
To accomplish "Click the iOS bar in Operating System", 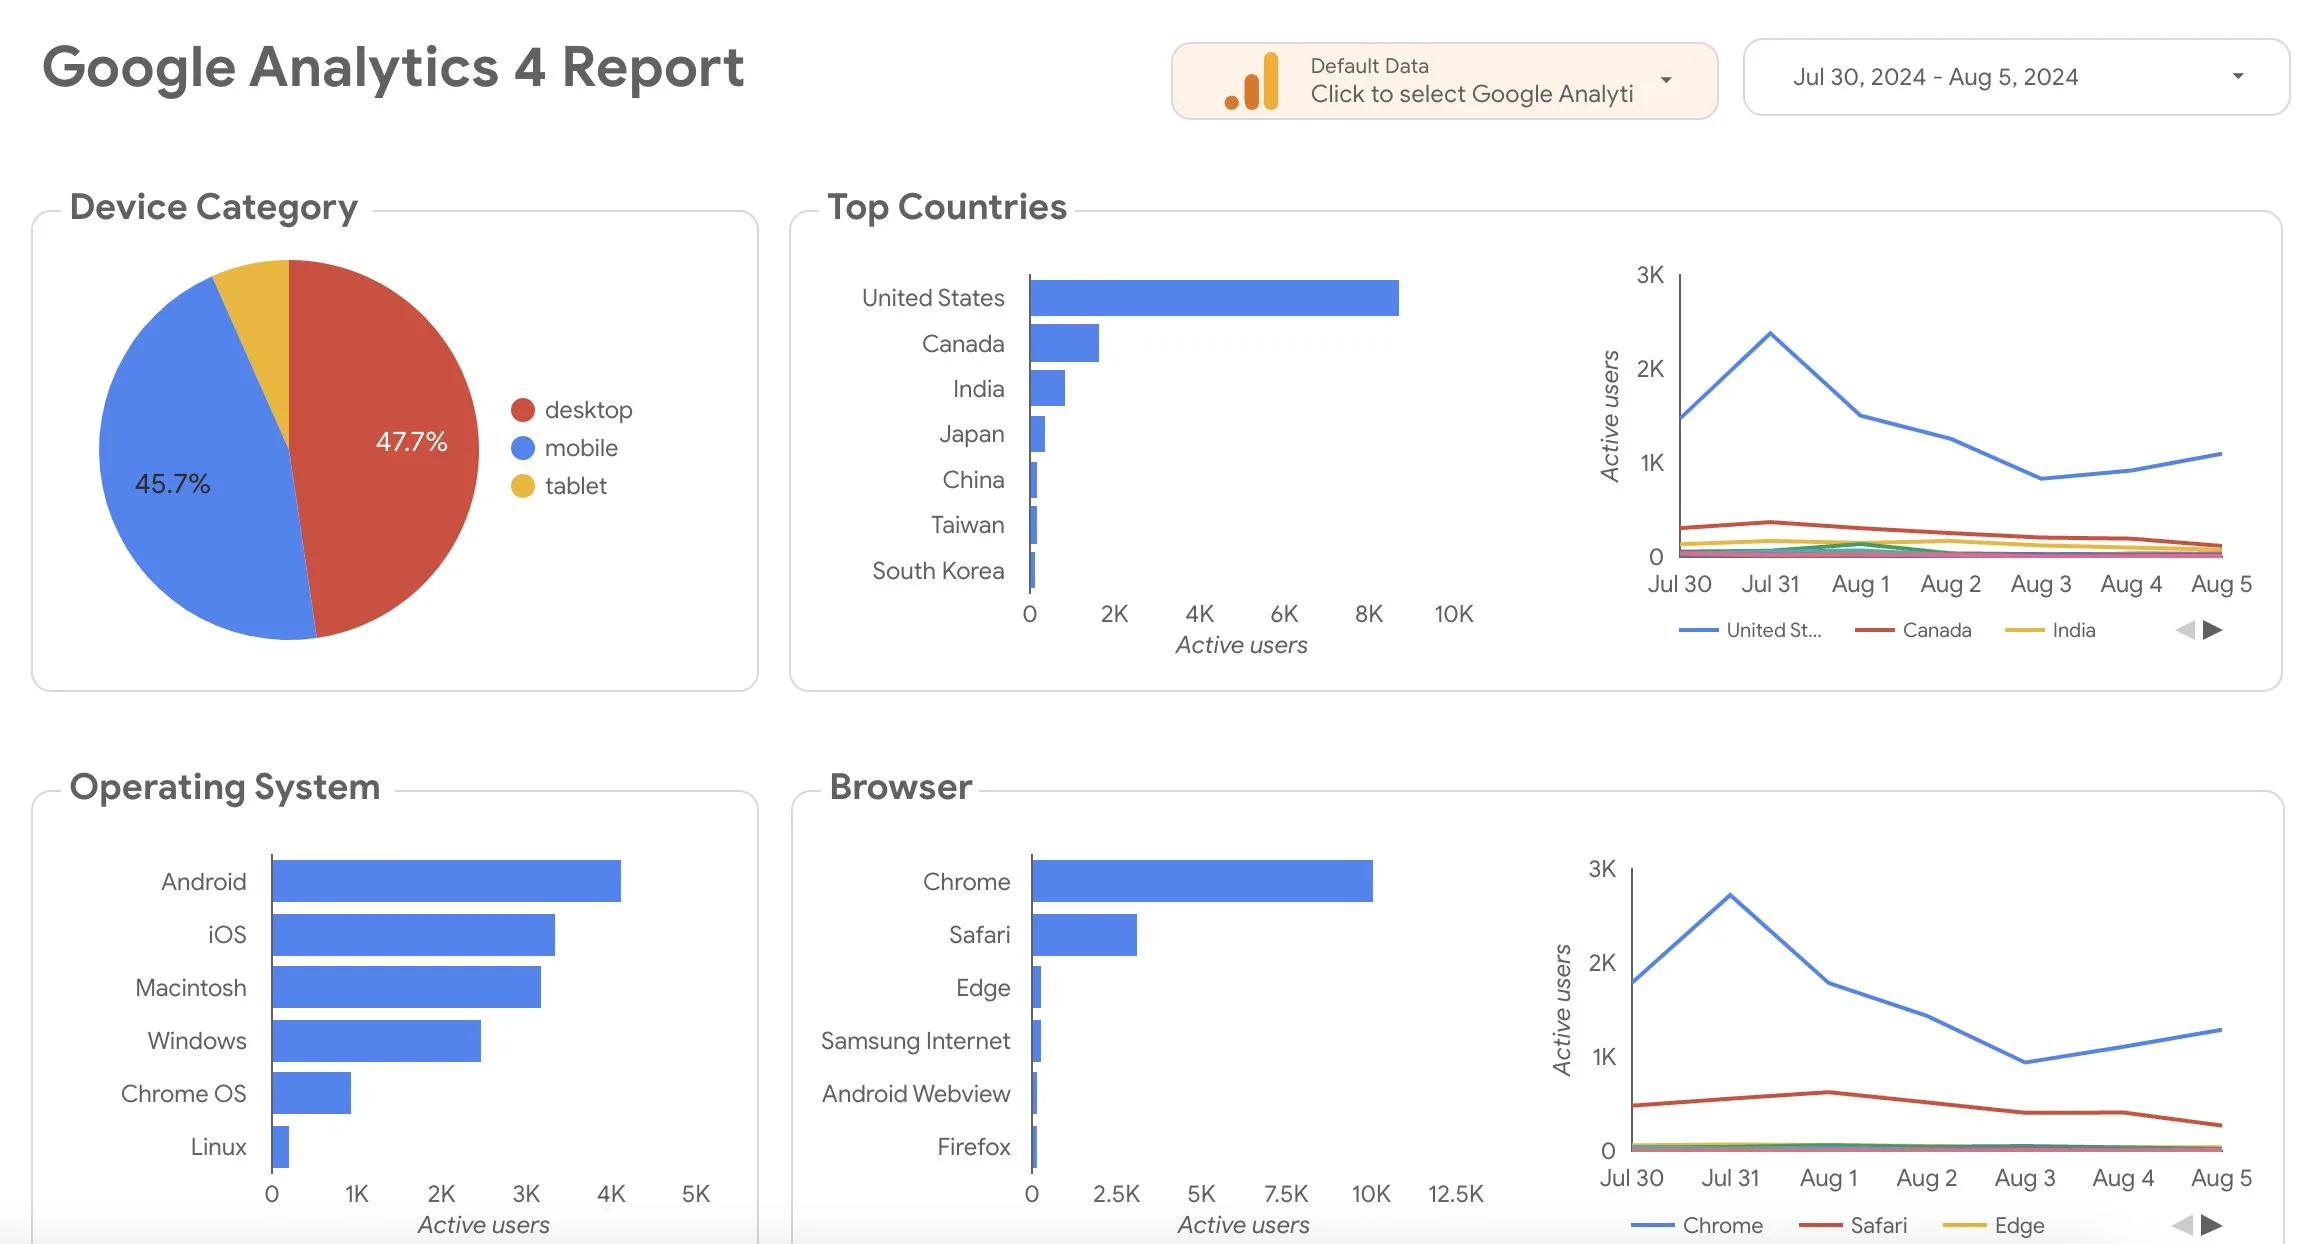I will [413, 934].
